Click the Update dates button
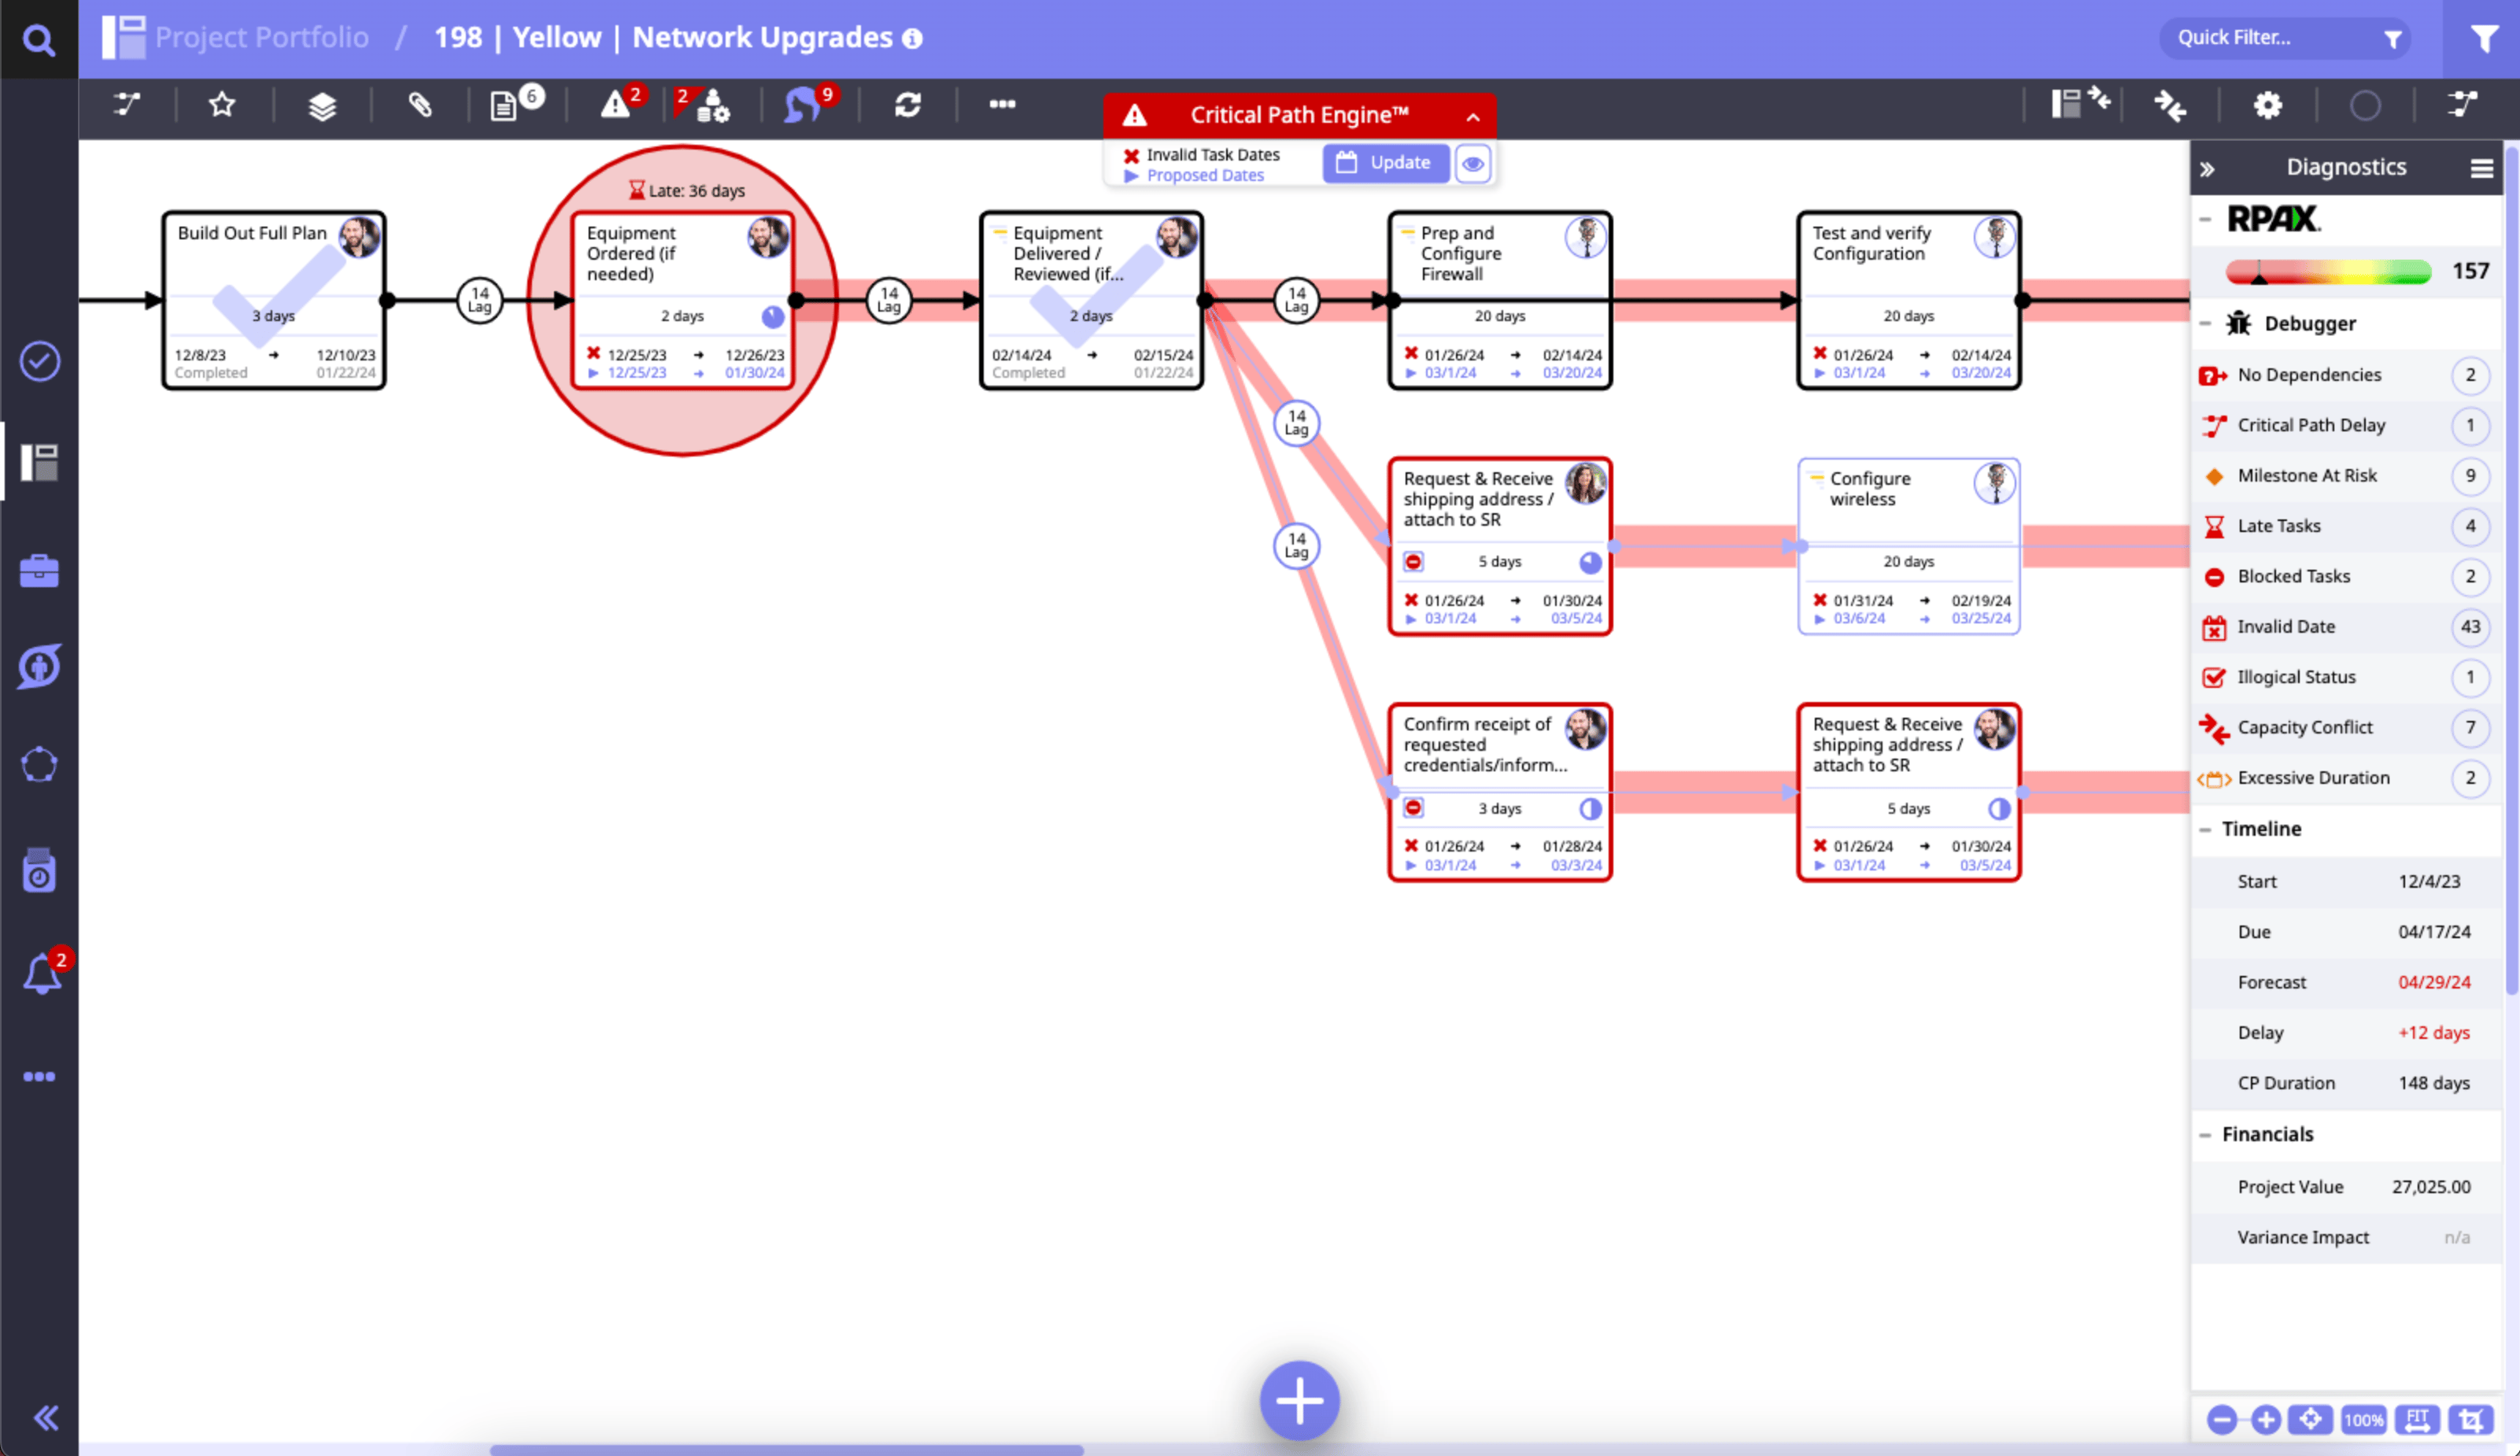Image resolution: width=2520 pixels, height=1456 pixels. click(x=1385, y=163)
